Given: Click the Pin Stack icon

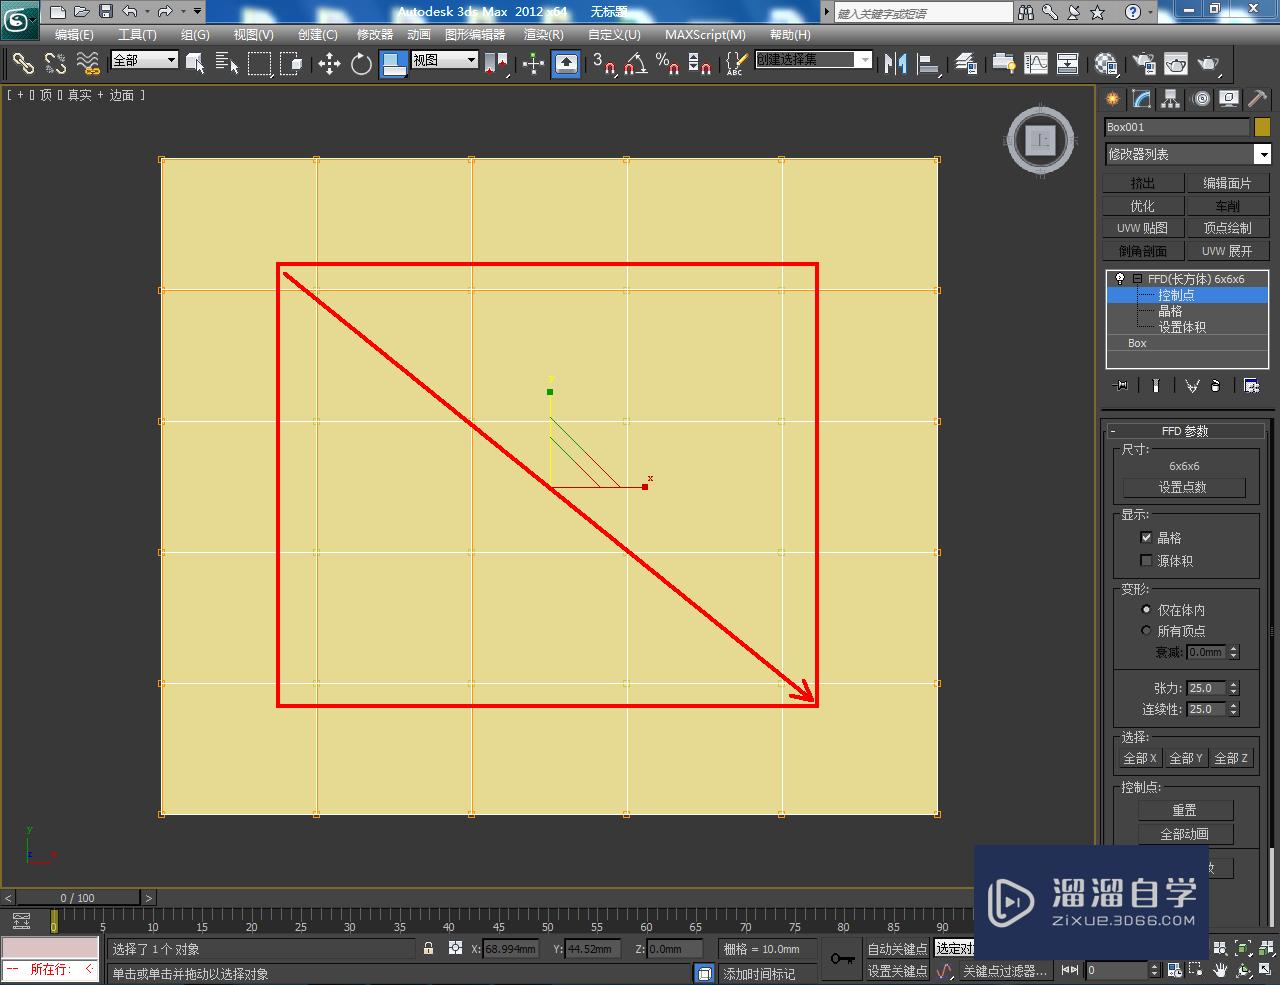Looking at the screenshot, I should pos(1121,385).
